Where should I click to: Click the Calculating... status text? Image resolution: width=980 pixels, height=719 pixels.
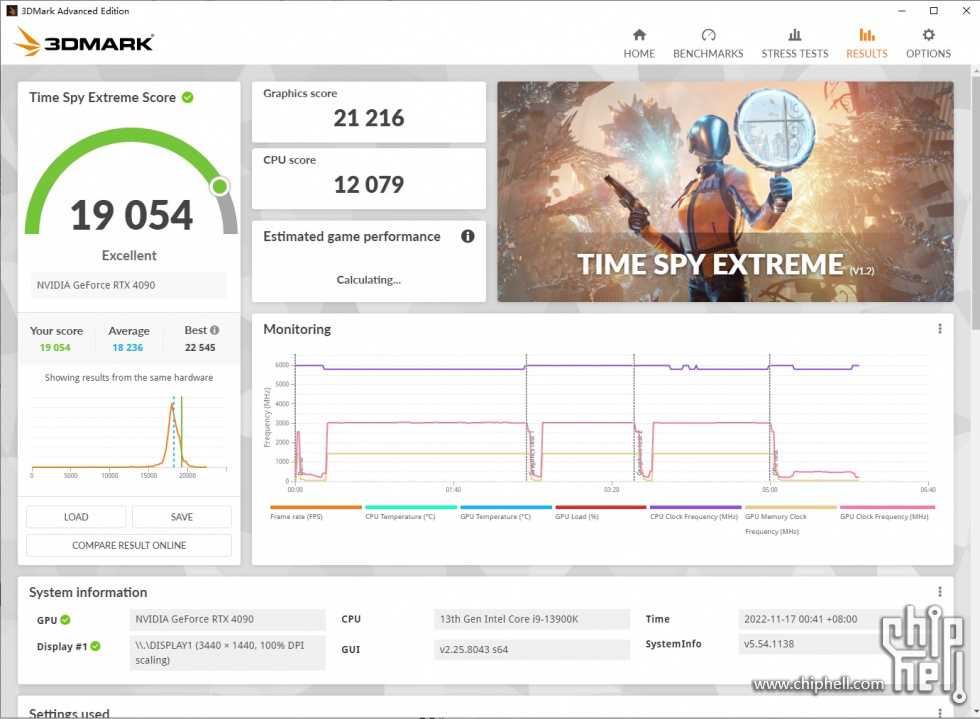click(x=369, y=280)
